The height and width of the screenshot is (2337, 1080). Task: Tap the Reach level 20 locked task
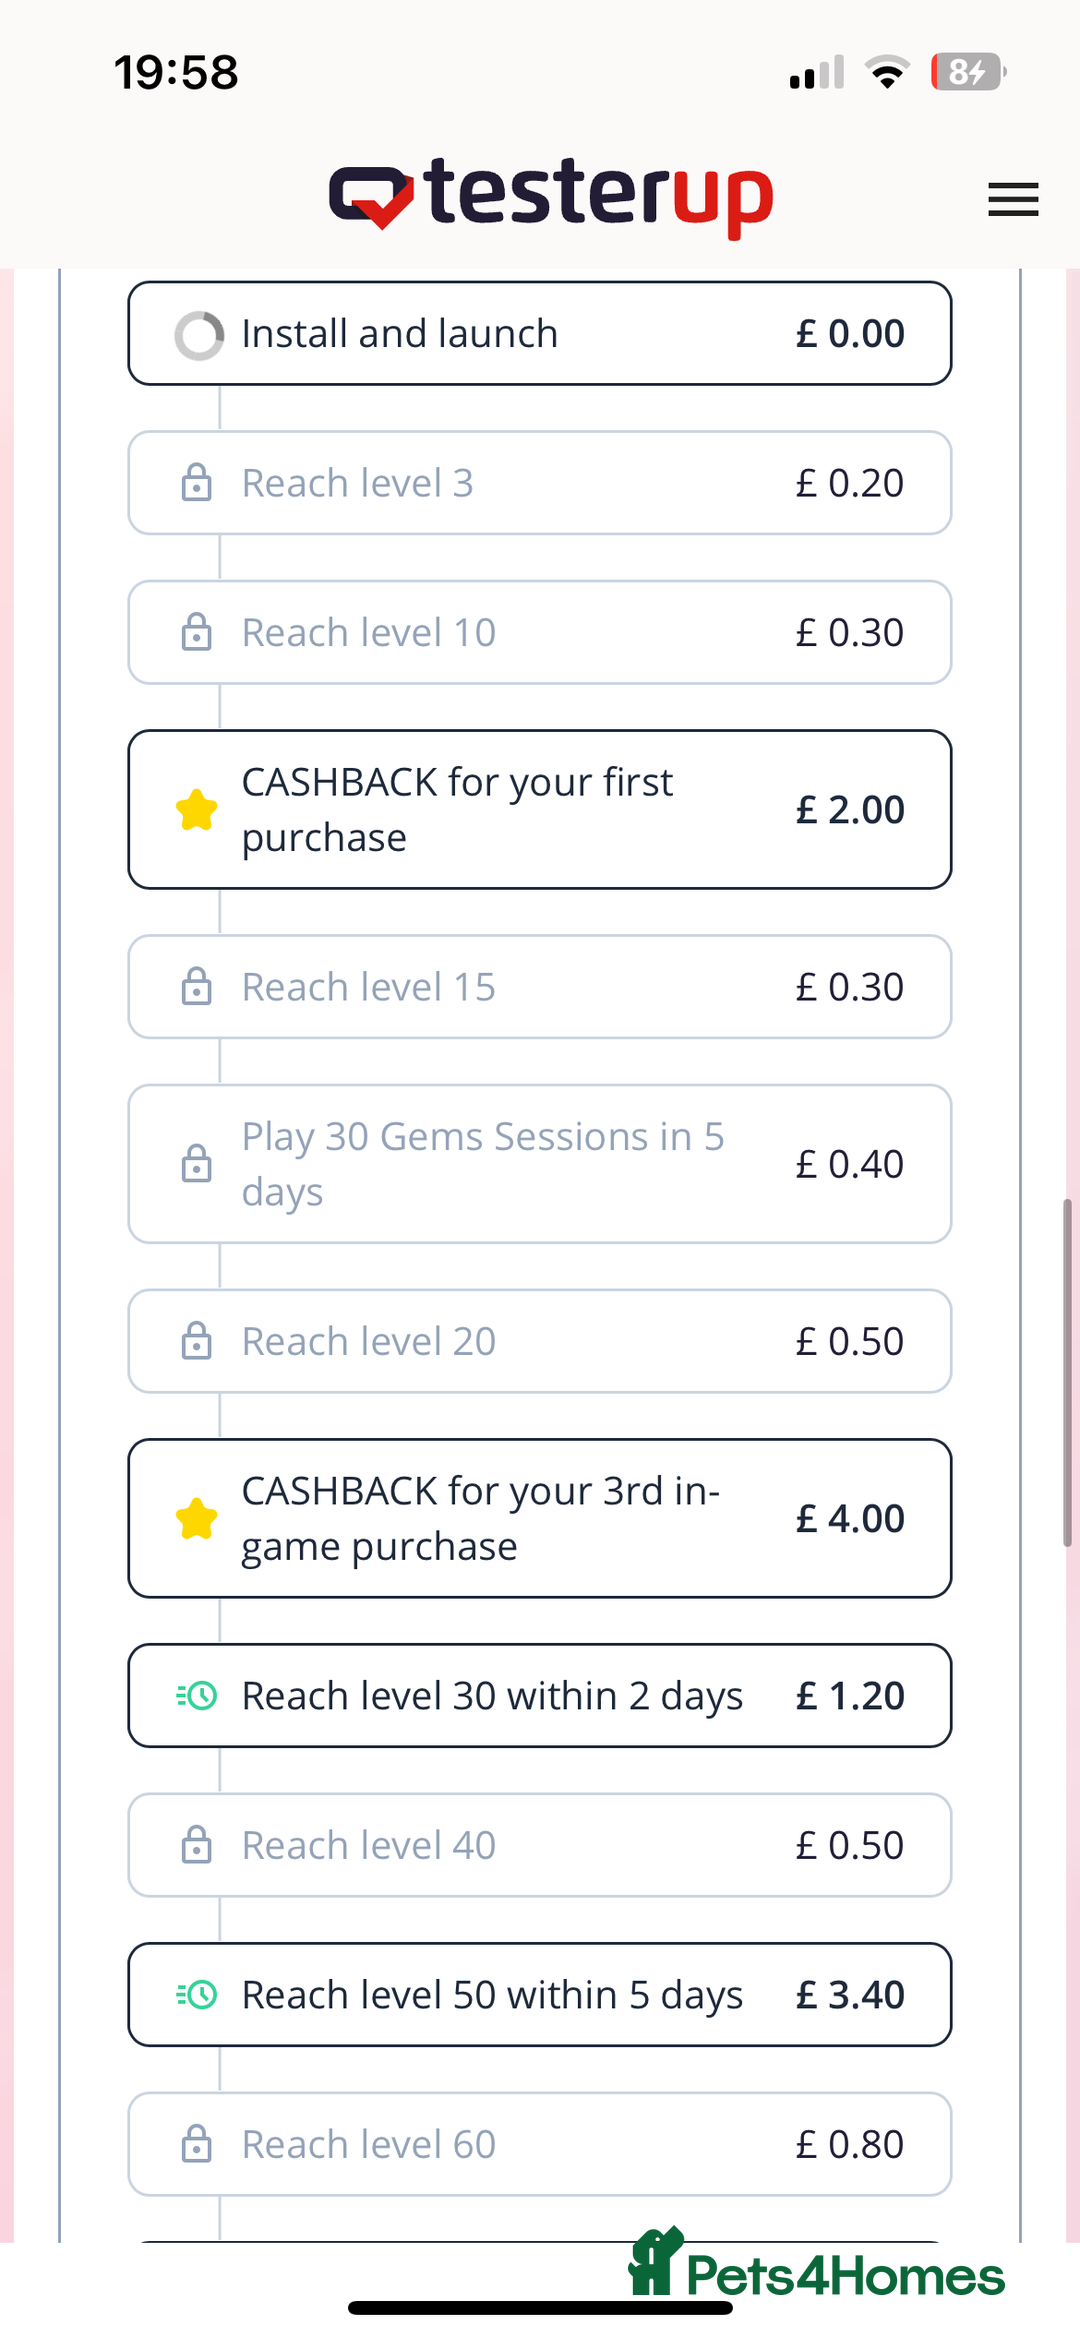540,1341
